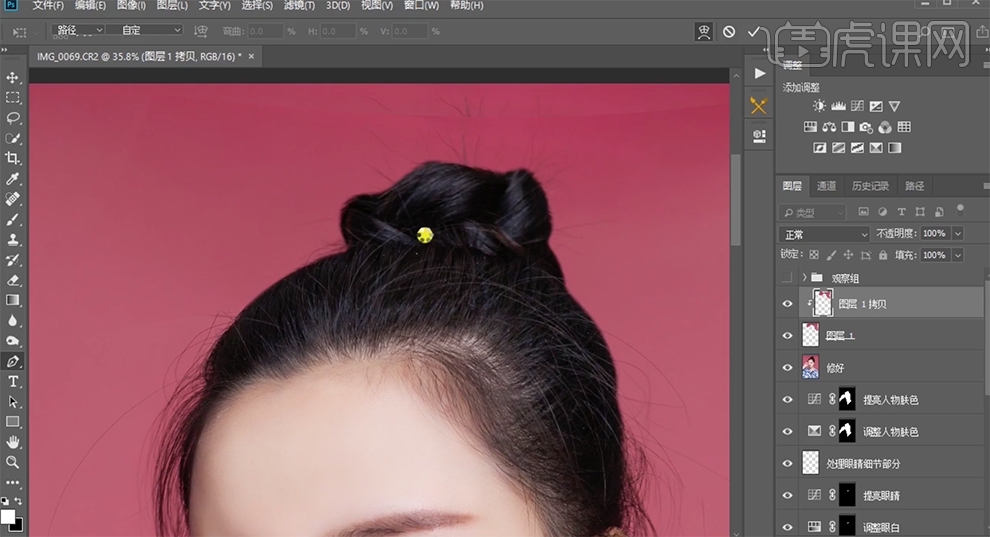Show the 观察组 group visibility
The image size is (990, 537).
click(x=787, y=278)
